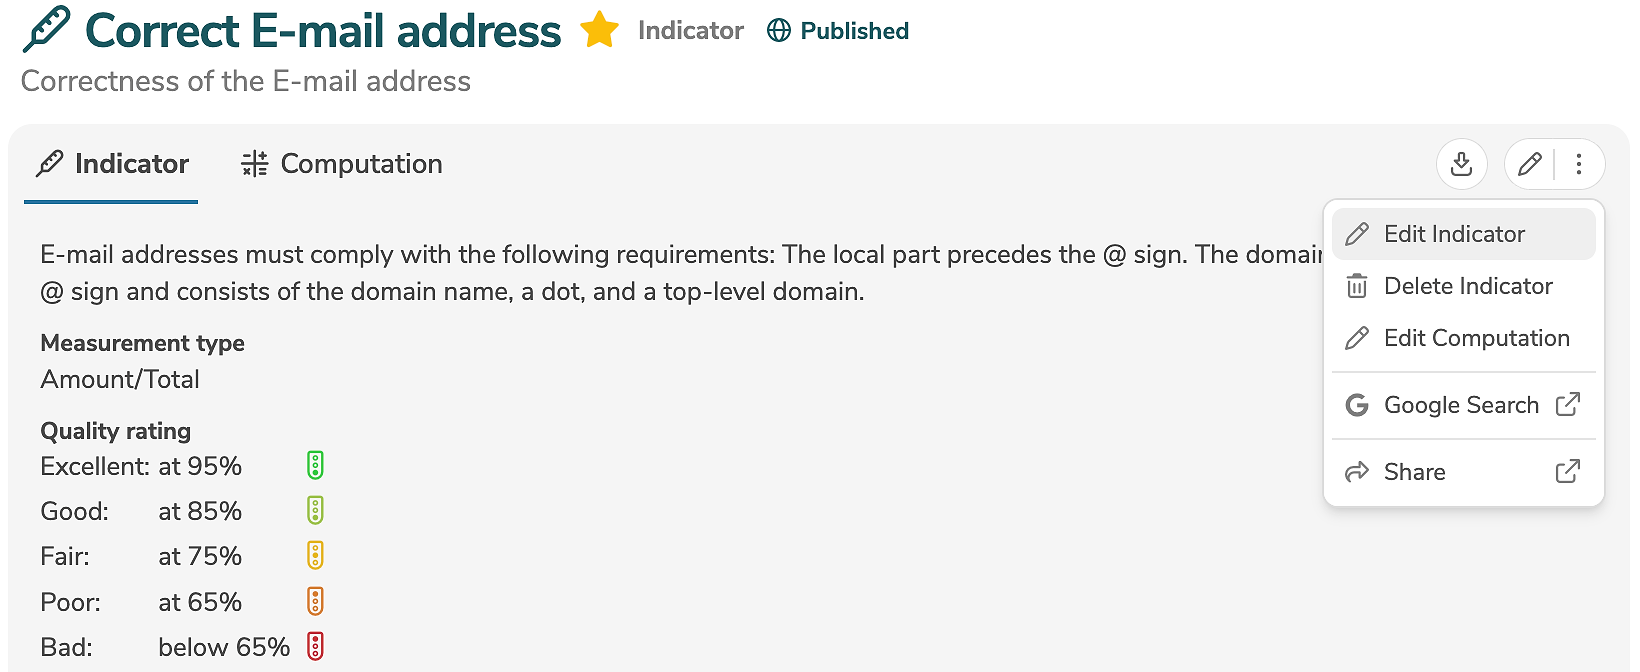Image resolution: width=1640 pixels, height=672 pixels.
Task: Click the green Excellent rating traffic light
Action: click(315, 465)
